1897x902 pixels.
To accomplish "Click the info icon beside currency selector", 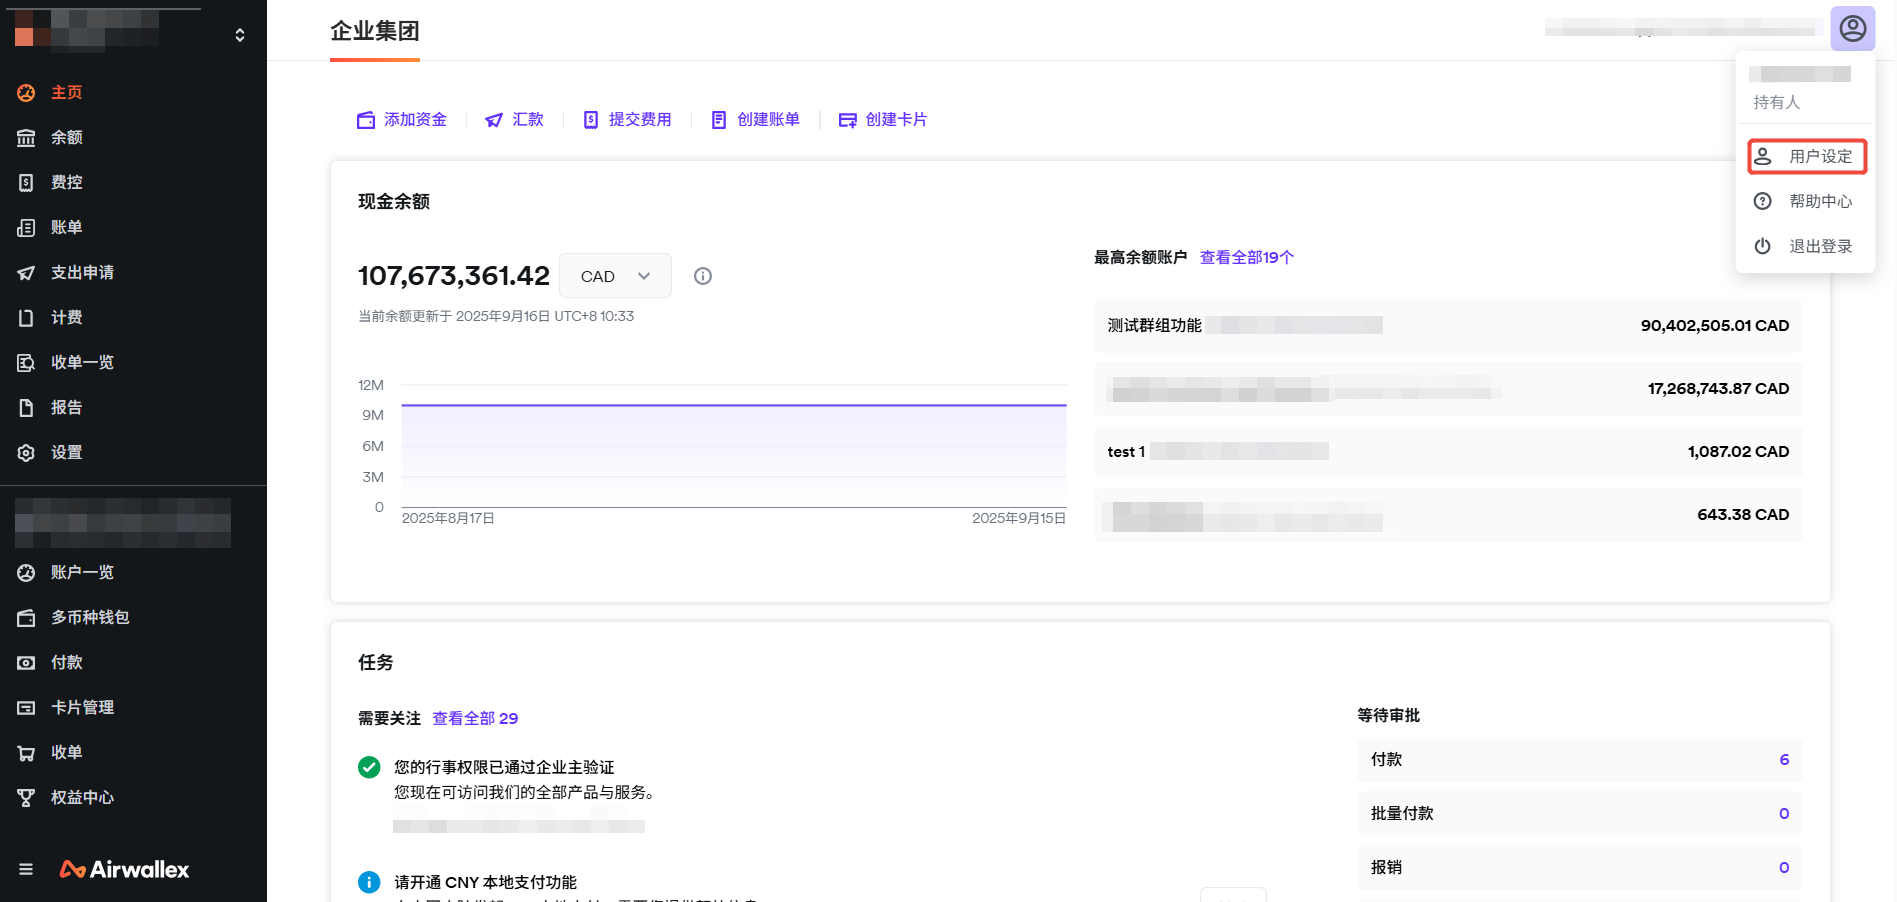I will (x=703, y=276).
